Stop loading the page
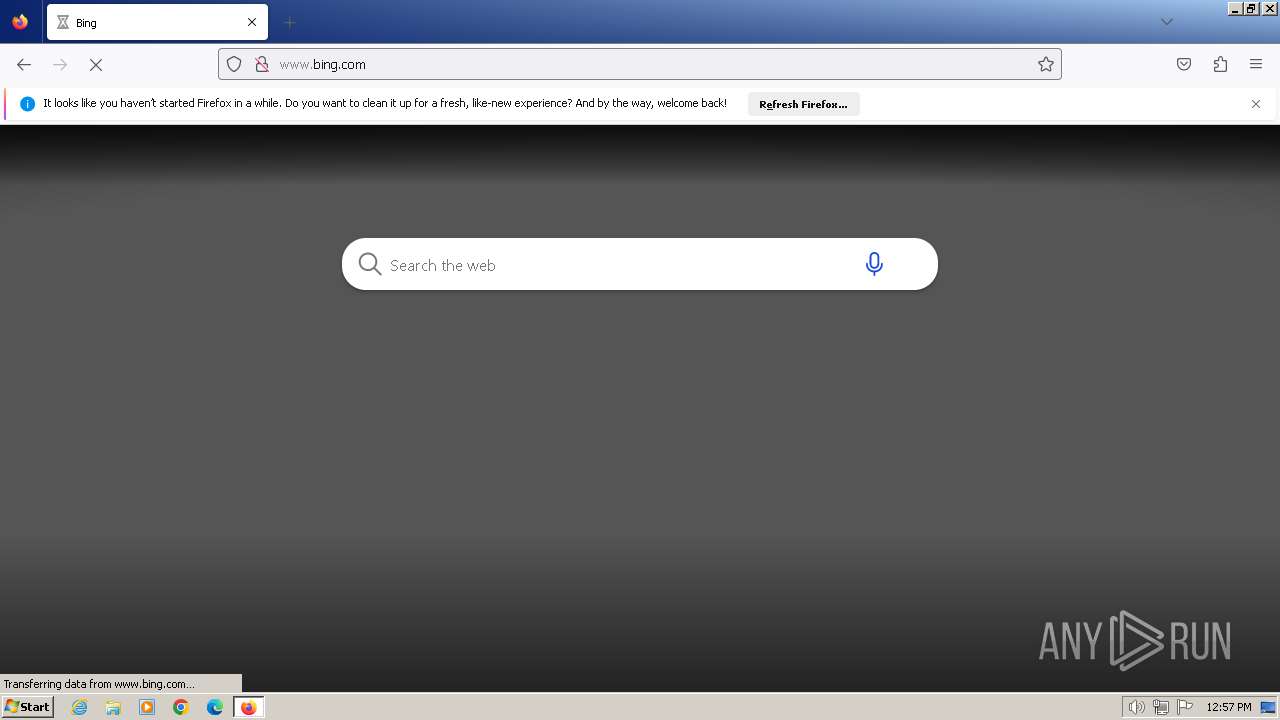 tap(96, 64)
